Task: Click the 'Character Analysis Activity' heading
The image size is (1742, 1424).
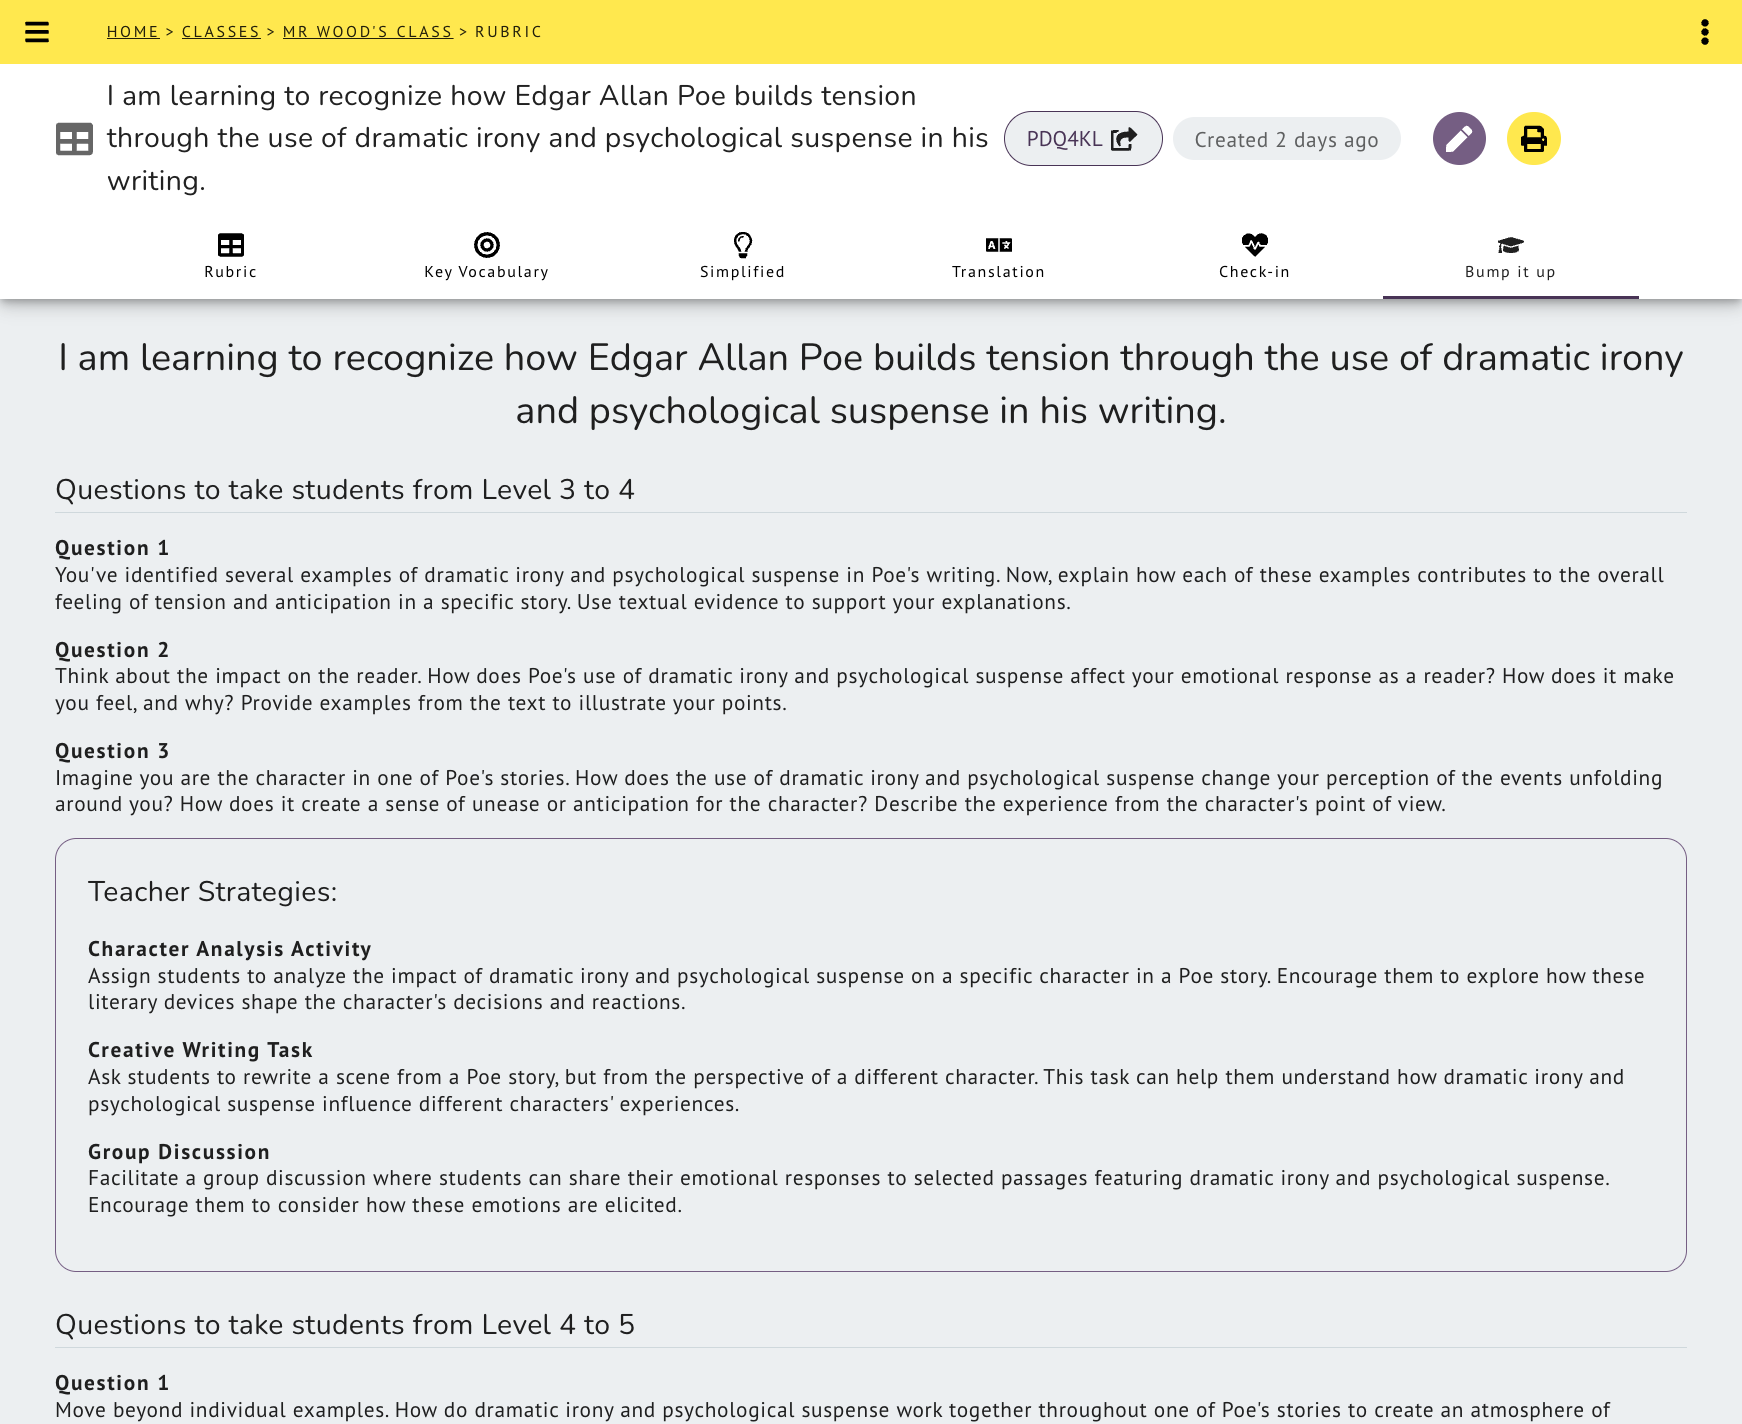Action: pyautogui.click(x=230, y=949)
